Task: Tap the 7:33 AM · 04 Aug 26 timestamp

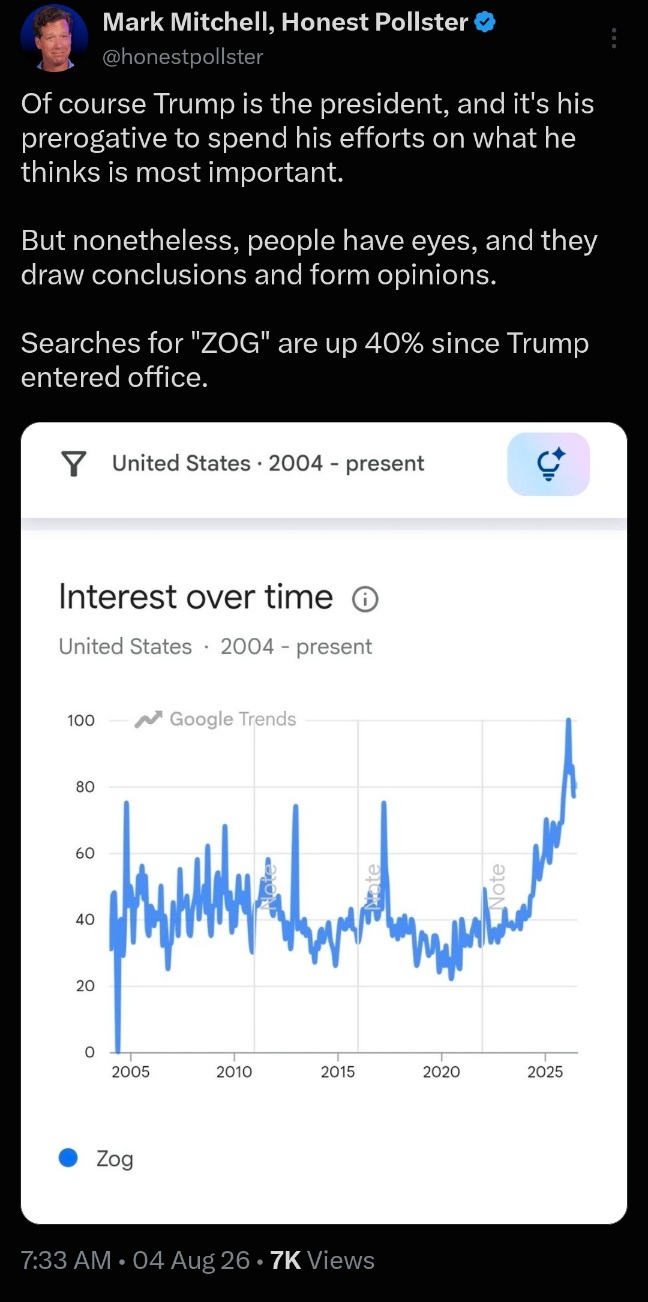Action: click(135, 1260)
